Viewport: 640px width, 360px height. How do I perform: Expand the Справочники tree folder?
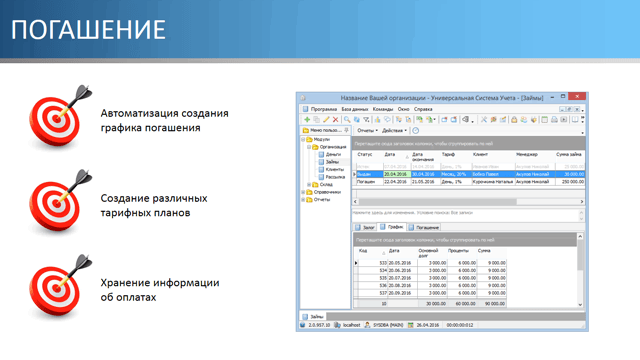pyautogui.click(x=303, y=192)
